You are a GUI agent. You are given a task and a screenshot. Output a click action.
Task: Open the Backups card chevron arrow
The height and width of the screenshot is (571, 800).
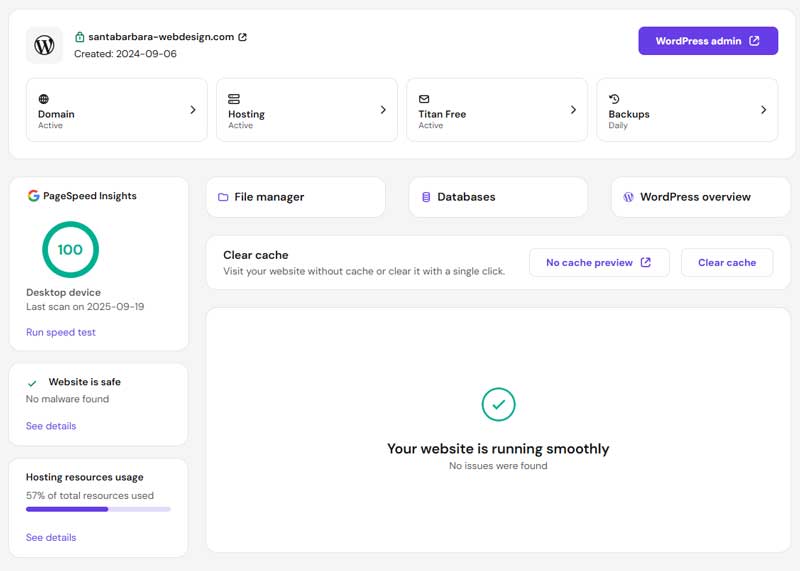tap(763, 110)
